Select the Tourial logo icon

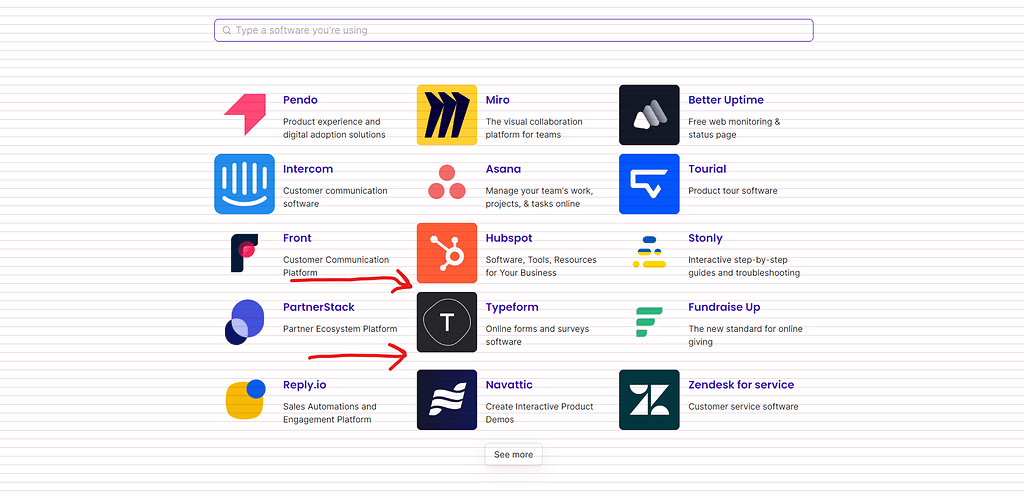(649, 184)
